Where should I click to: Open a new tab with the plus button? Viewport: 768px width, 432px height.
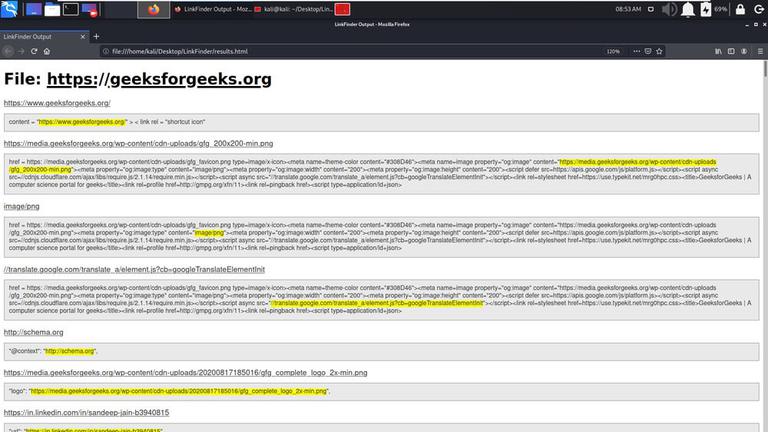[x=96, y=36]
